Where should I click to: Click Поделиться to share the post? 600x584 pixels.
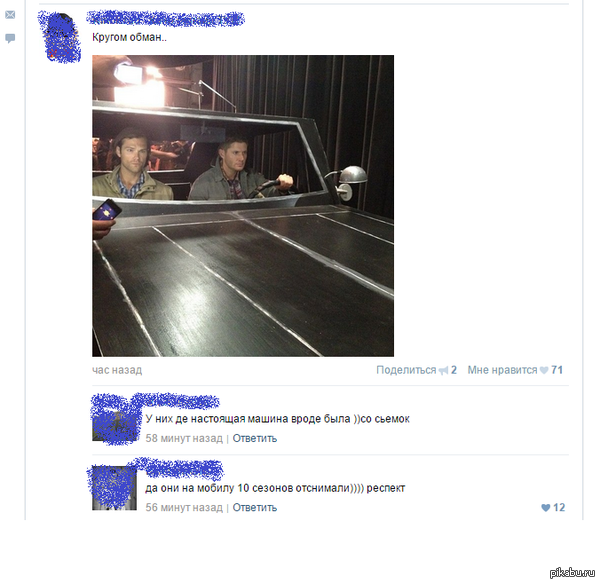point(406,370)
